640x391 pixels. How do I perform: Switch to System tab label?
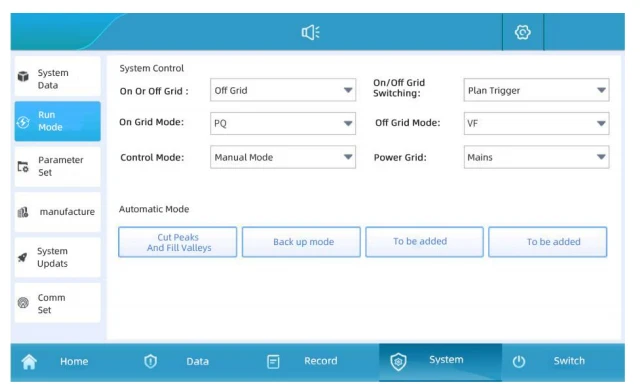click(446, 360)
